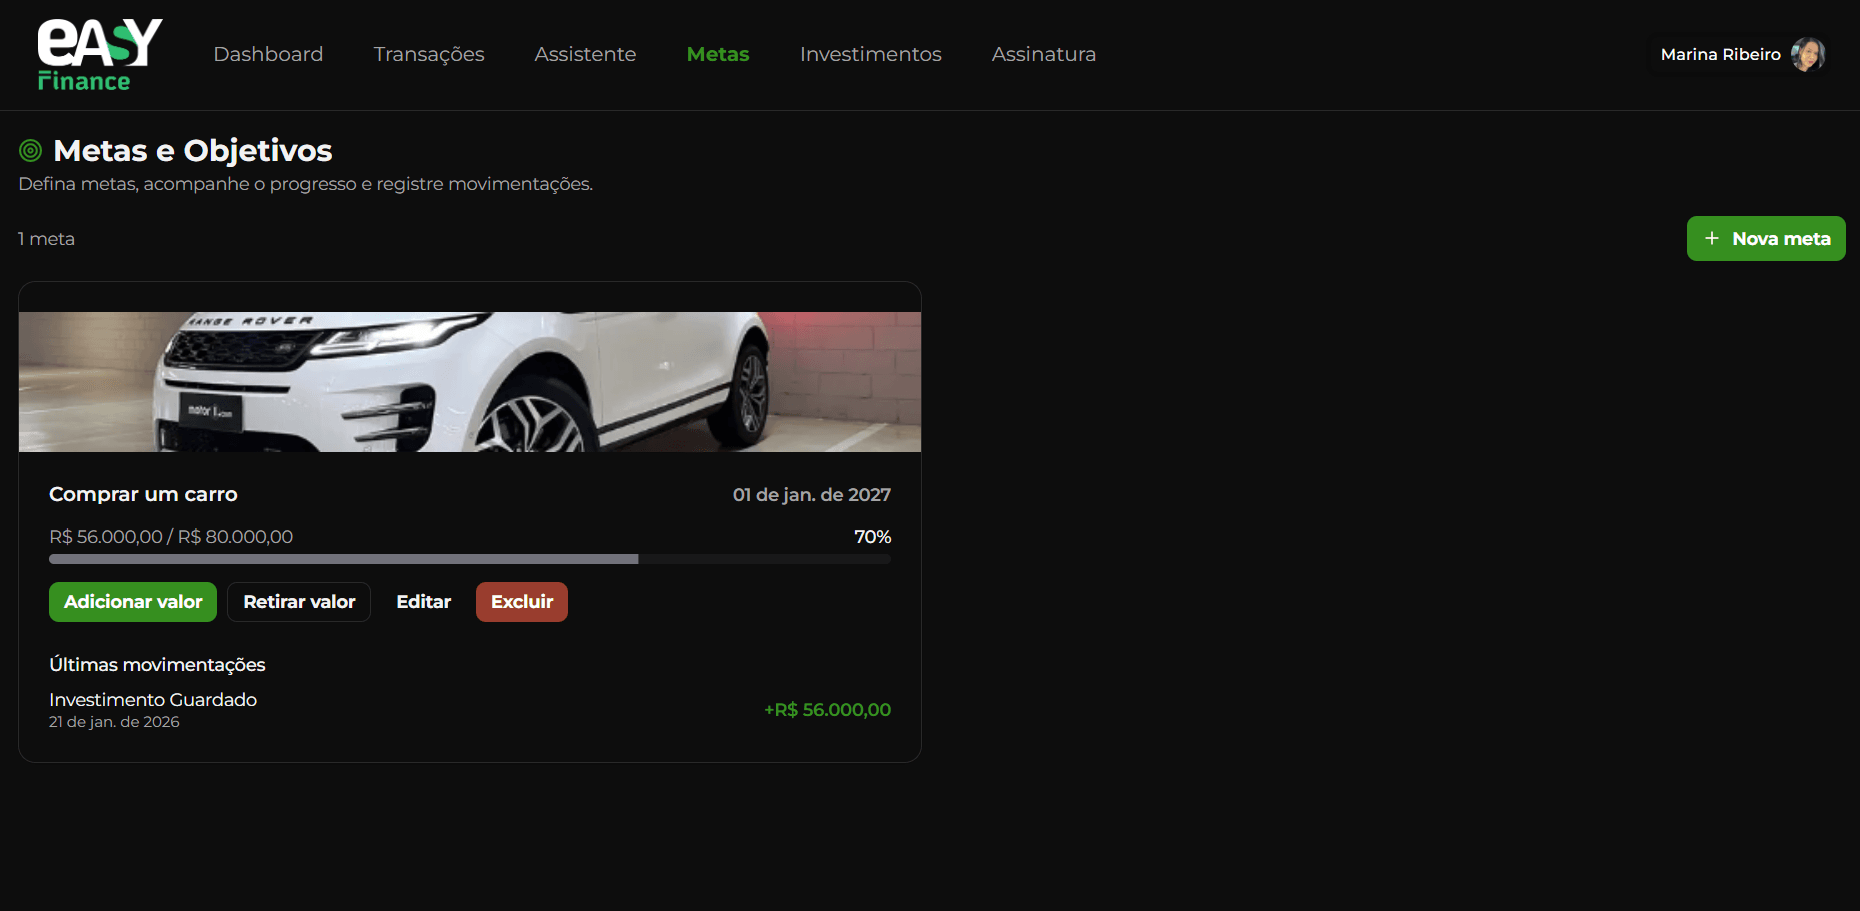Image resolution: width=1860 pixels, height=911 pixels.
Task: Select the Metas navigation item
Action: coord(718,54)
